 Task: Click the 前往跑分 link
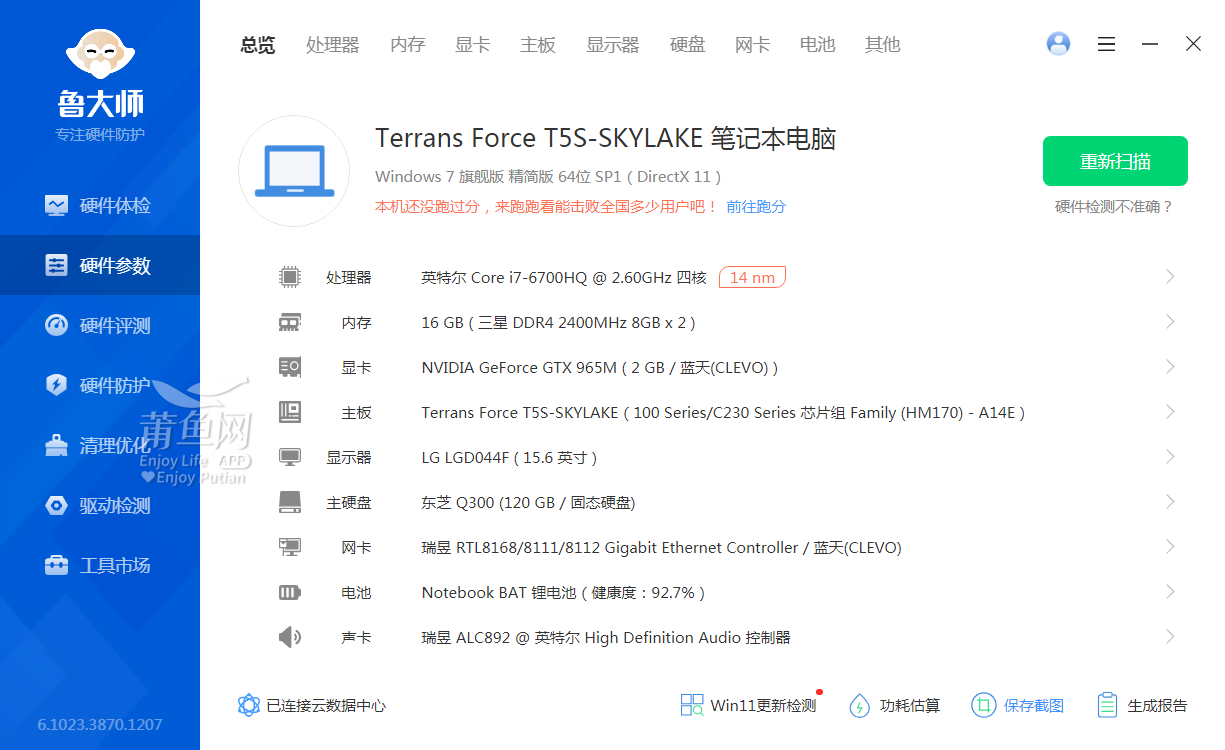(x=756, y=207)
